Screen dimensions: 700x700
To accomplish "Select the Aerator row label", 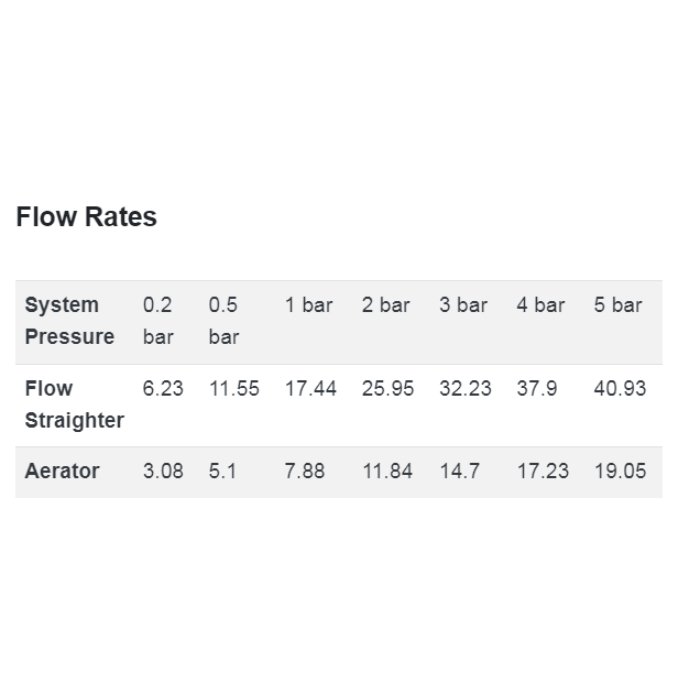I will [x=62, y=471].
